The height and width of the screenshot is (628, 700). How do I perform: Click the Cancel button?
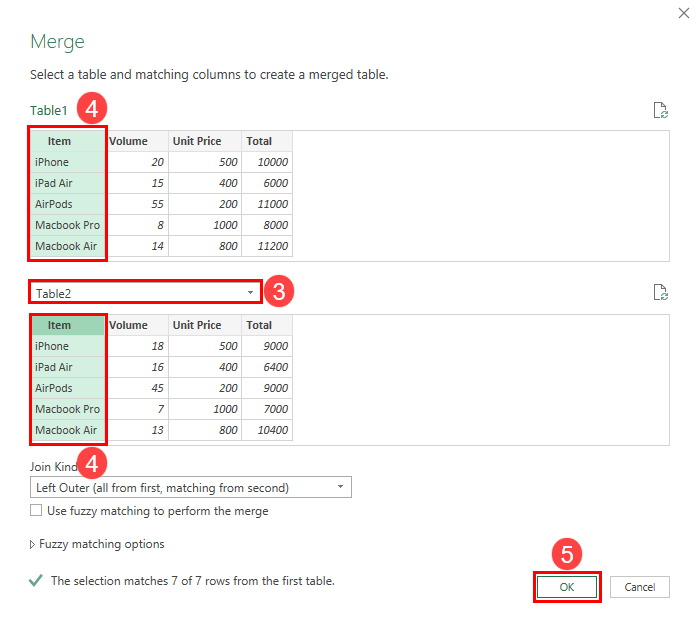tap(640, 587)
